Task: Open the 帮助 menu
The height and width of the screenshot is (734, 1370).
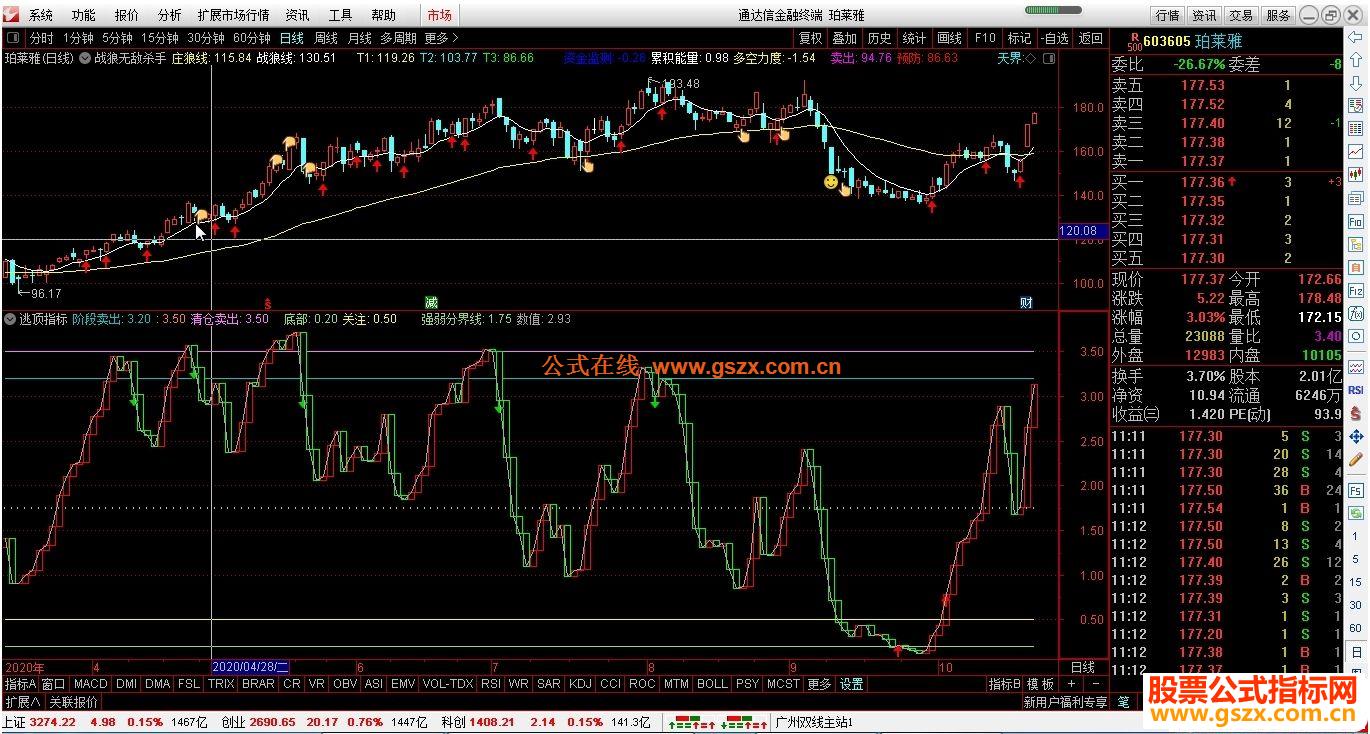Action: [383, 15]
